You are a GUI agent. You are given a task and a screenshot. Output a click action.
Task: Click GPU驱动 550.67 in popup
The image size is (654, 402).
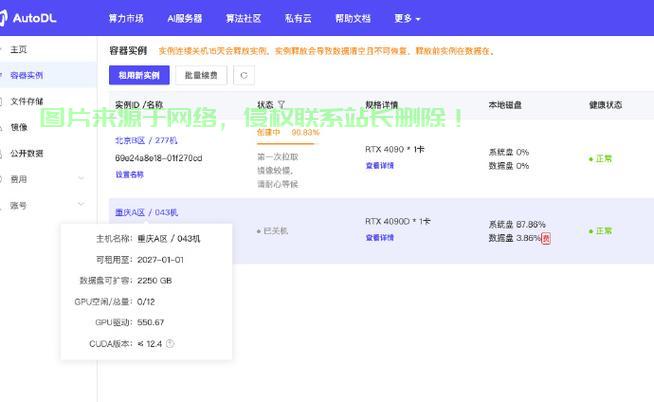[130, 322]
